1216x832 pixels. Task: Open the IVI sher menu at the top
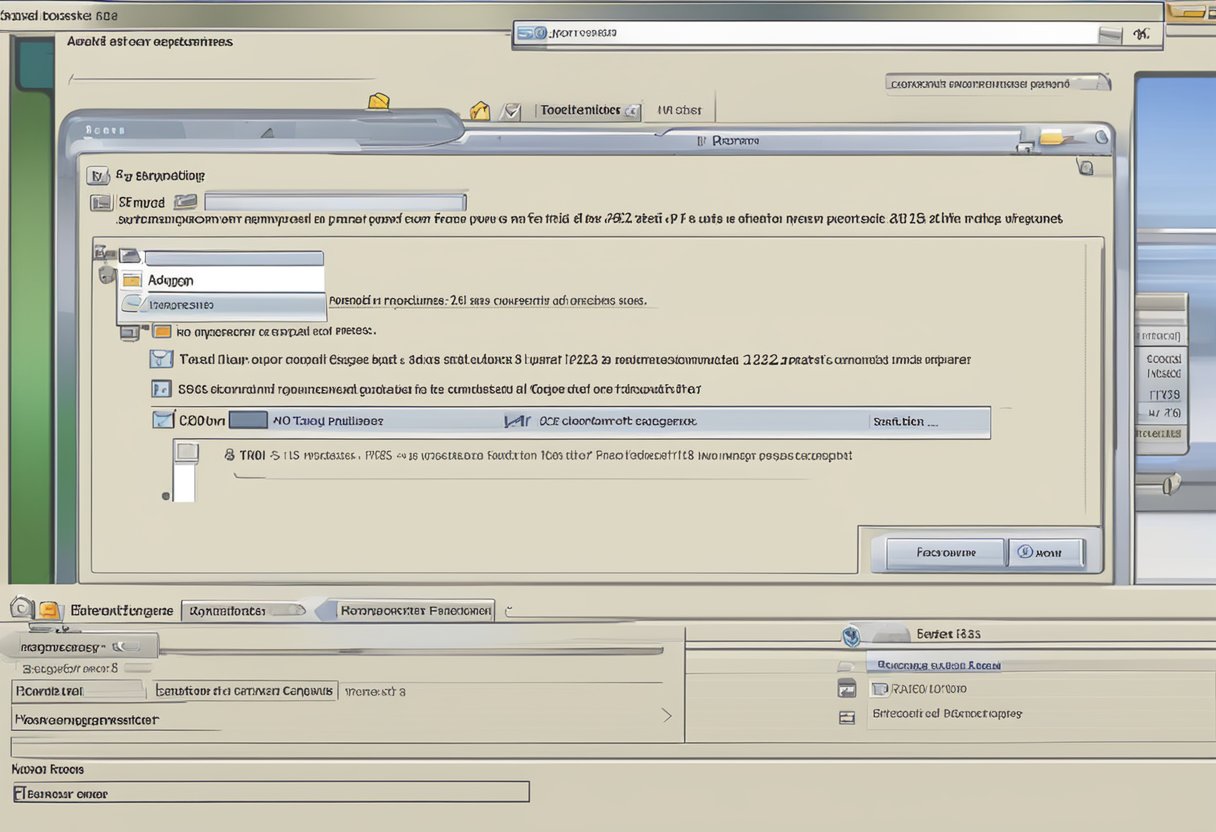[678, 110]
